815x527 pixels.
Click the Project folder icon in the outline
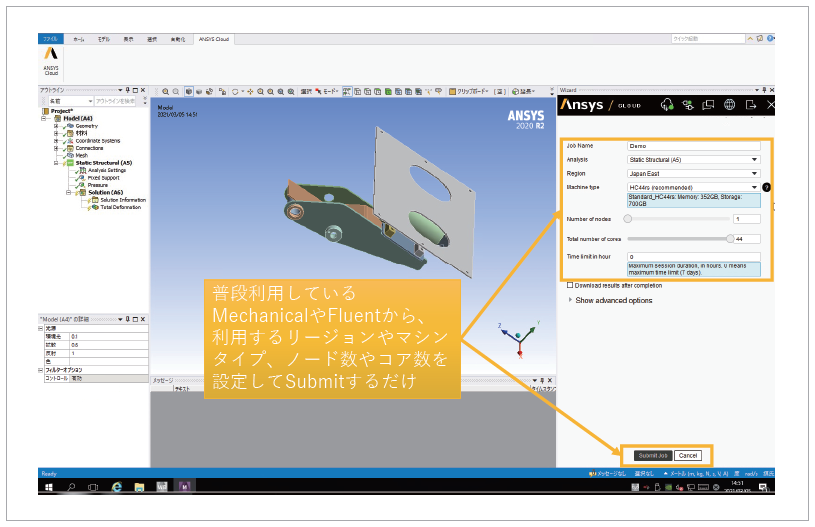pos(45,111)
